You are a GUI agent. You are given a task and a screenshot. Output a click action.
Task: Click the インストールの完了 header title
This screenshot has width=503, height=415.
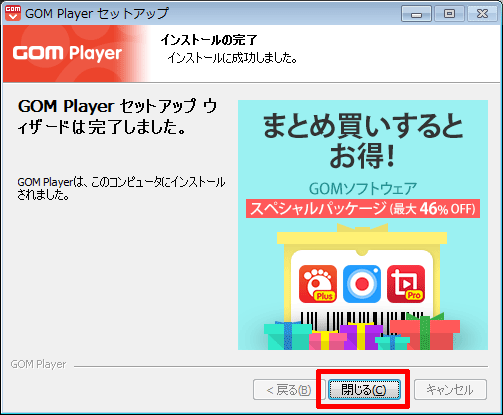[209, 40]
